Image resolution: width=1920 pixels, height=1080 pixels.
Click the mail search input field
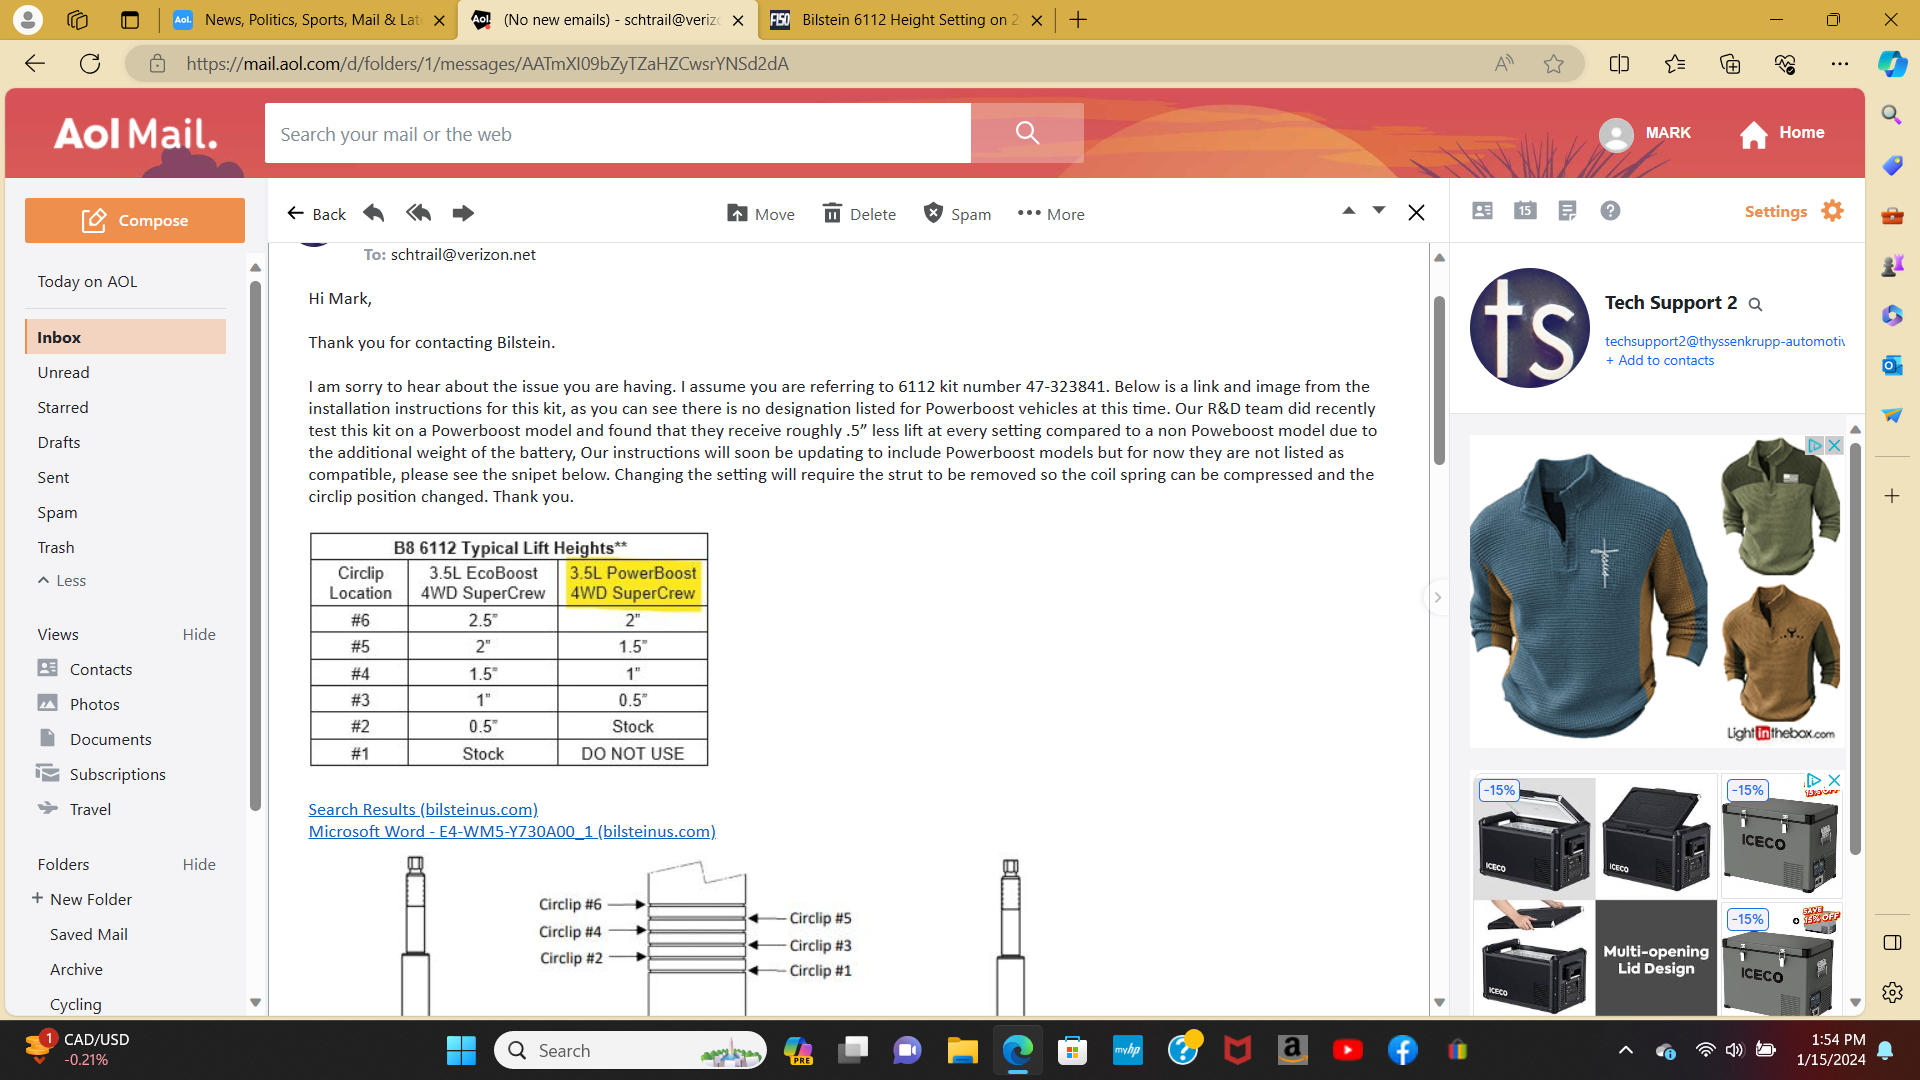[617, 133]
